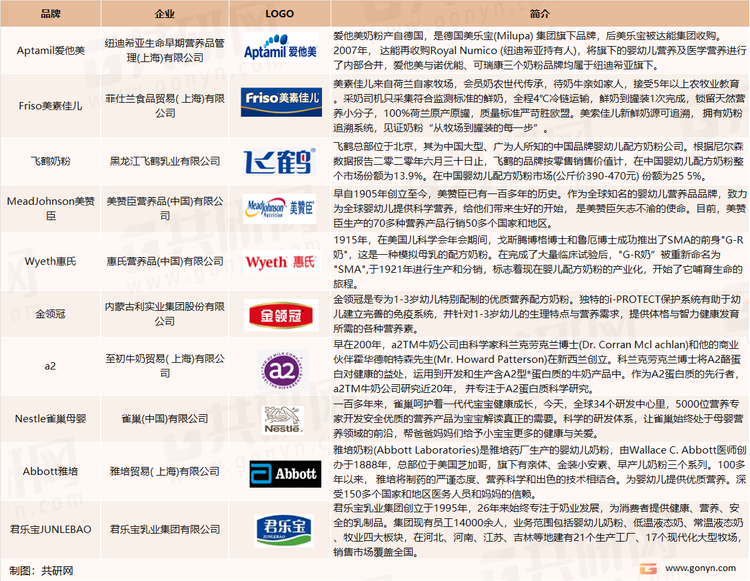Click 君乐宝乳业集团有限公司 cell

coord(165,530)
